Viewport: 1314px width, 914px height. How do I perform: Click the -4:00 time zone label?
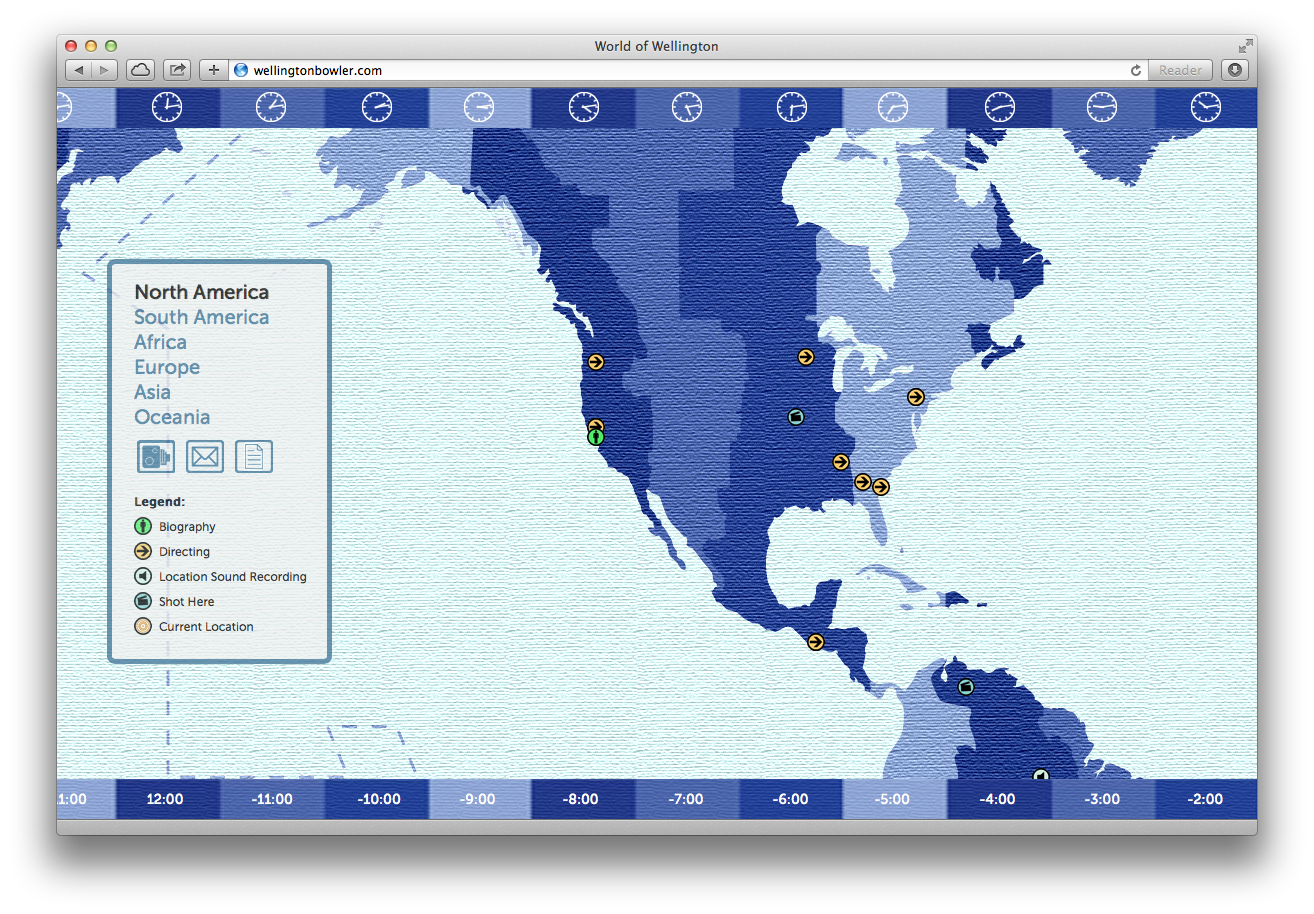(997, 799)
